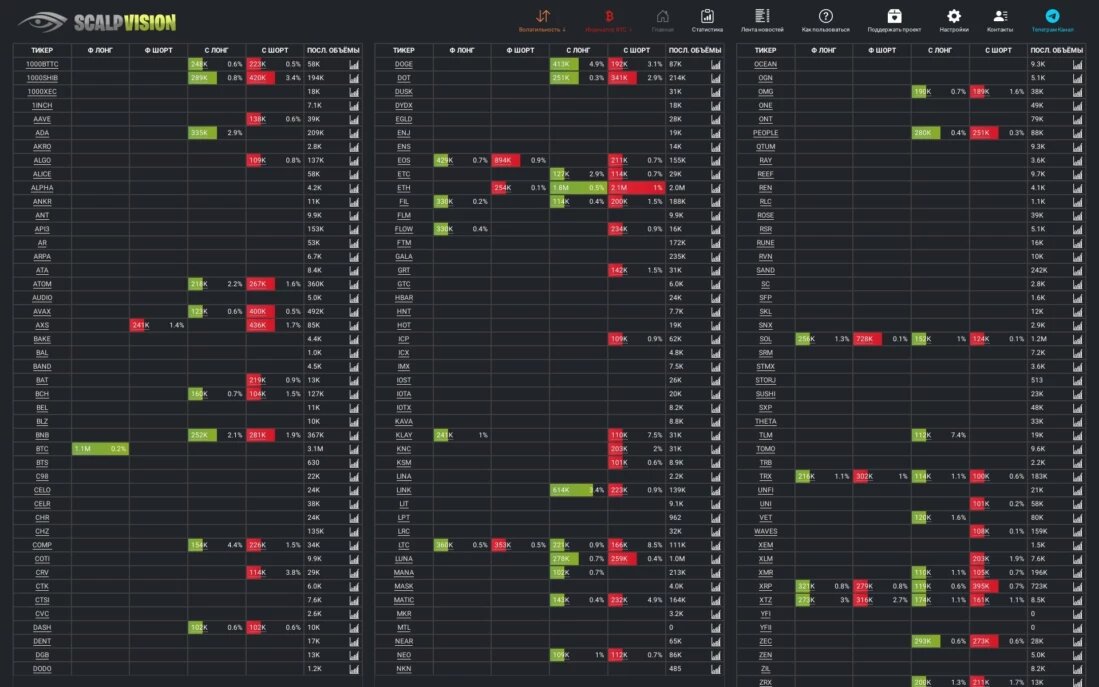Viewport: 1099px width, 687px height.
Task: Open chart icon for COMP row
Action: click(354, 545)
